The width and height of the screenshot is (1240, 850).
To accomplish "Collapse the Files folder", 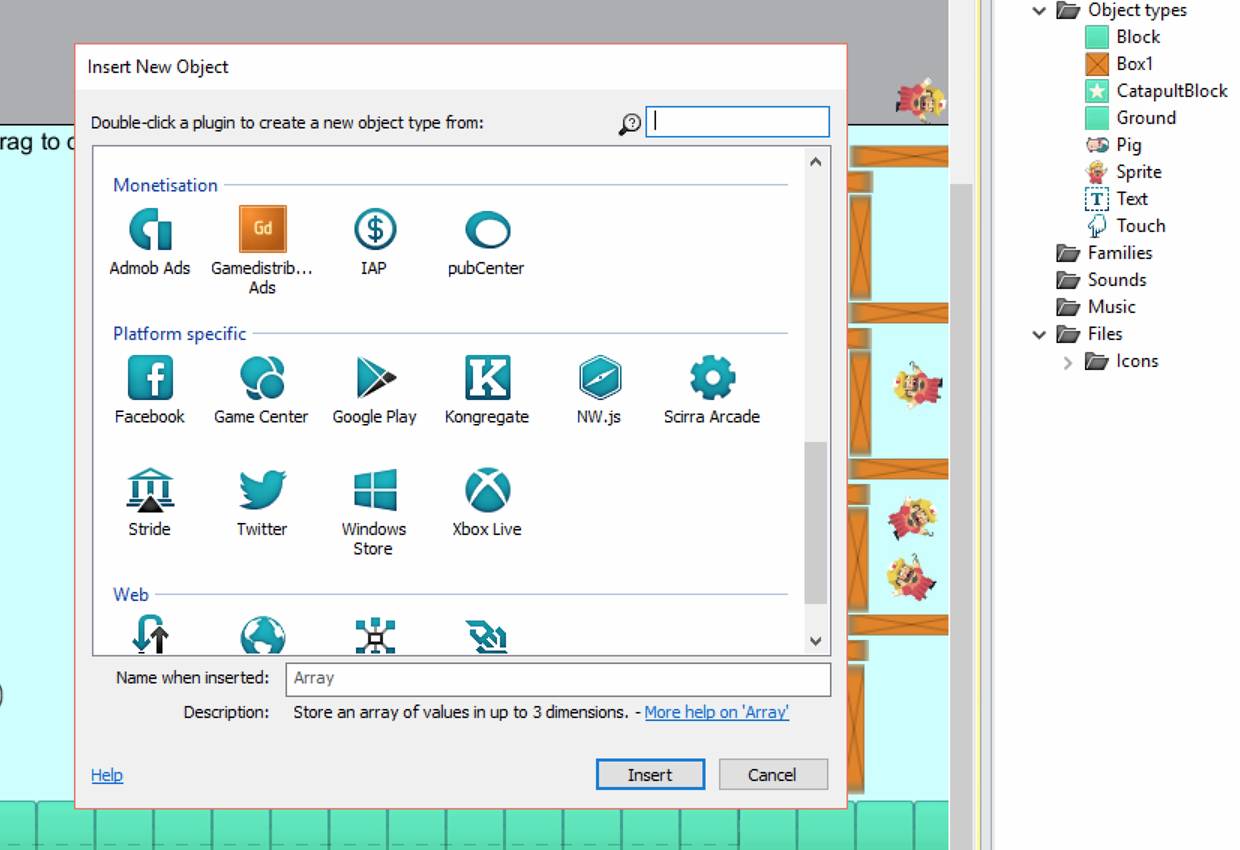I will tap(1039, 335).
